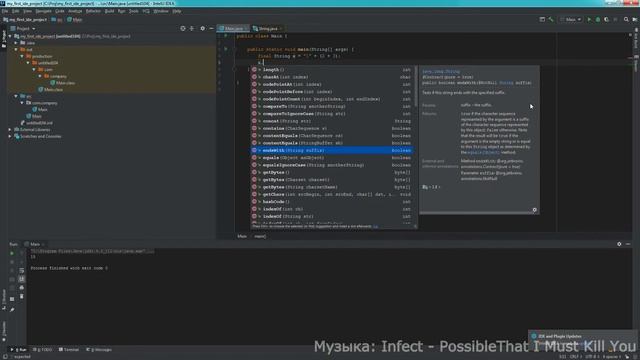The height and width of the screenshot is (360, 640).
Task: Choose length() in the completion list
Action: tap(331, 70)
